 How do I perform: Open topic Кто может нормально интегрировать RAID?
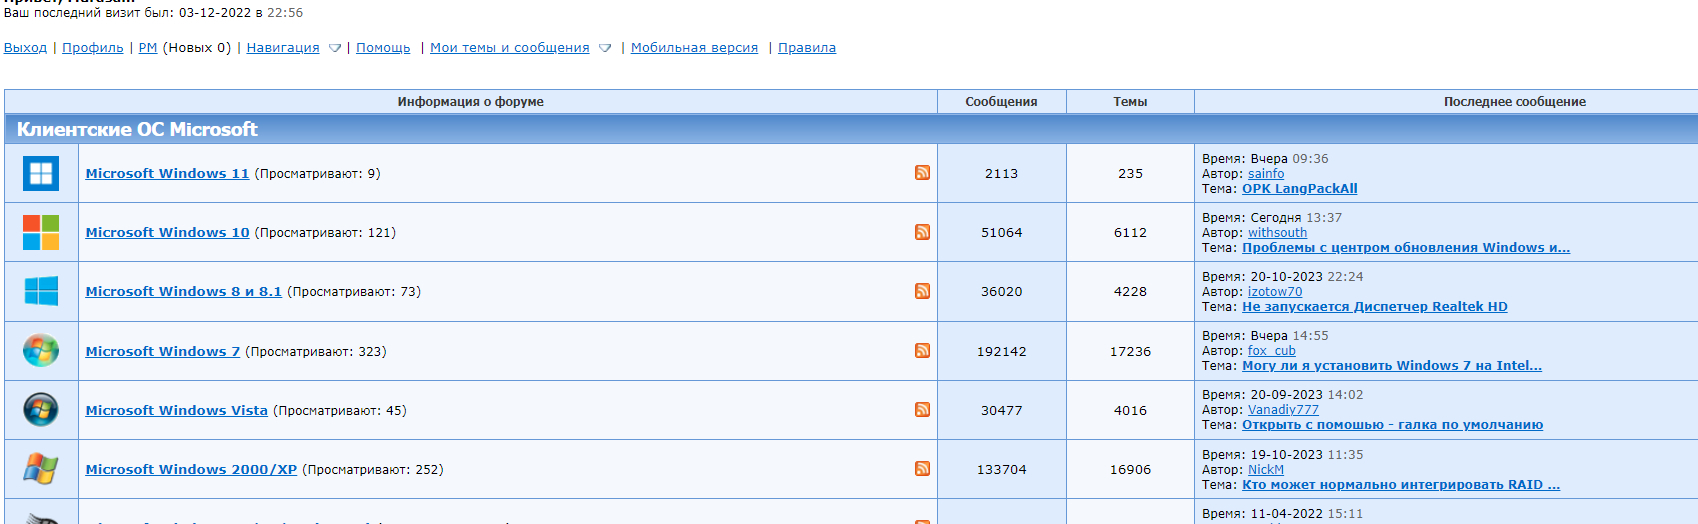(x=1401, y=484)
